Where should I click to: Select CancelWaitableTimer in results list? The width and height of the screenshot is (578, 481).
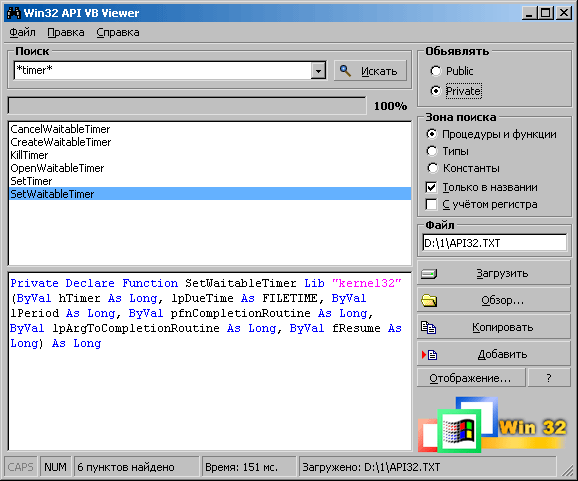[210, 129]
